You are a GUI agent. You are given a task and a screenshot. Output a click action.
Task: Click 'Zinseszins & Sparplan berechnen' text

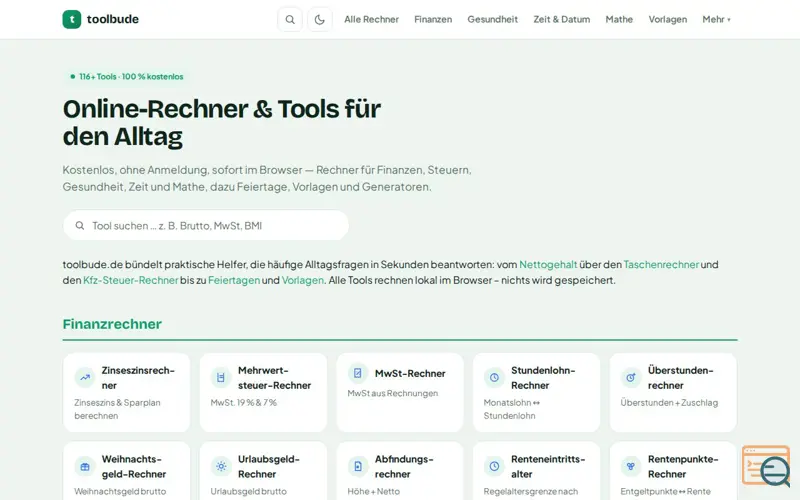117,409
